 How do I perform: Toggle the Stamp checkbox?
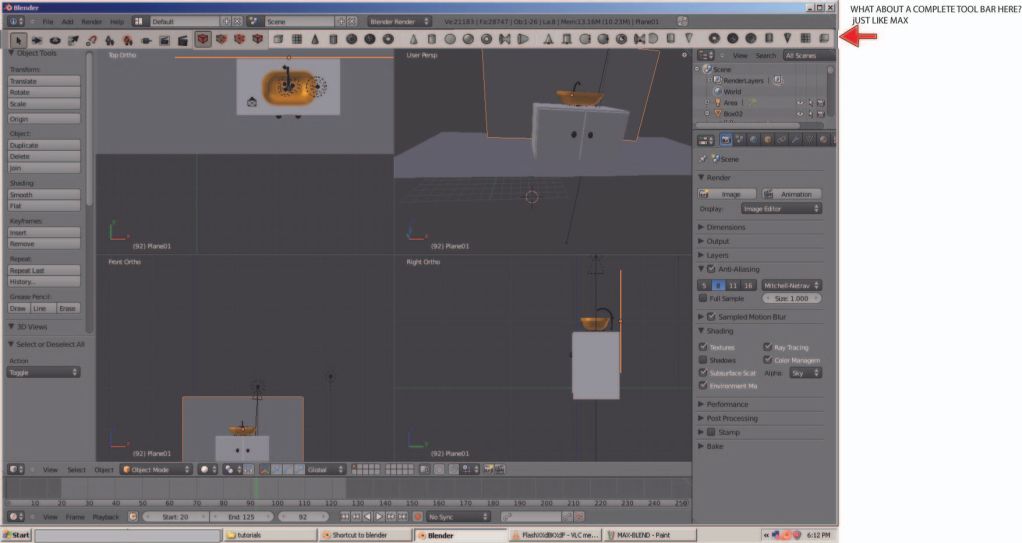point(712,432)
